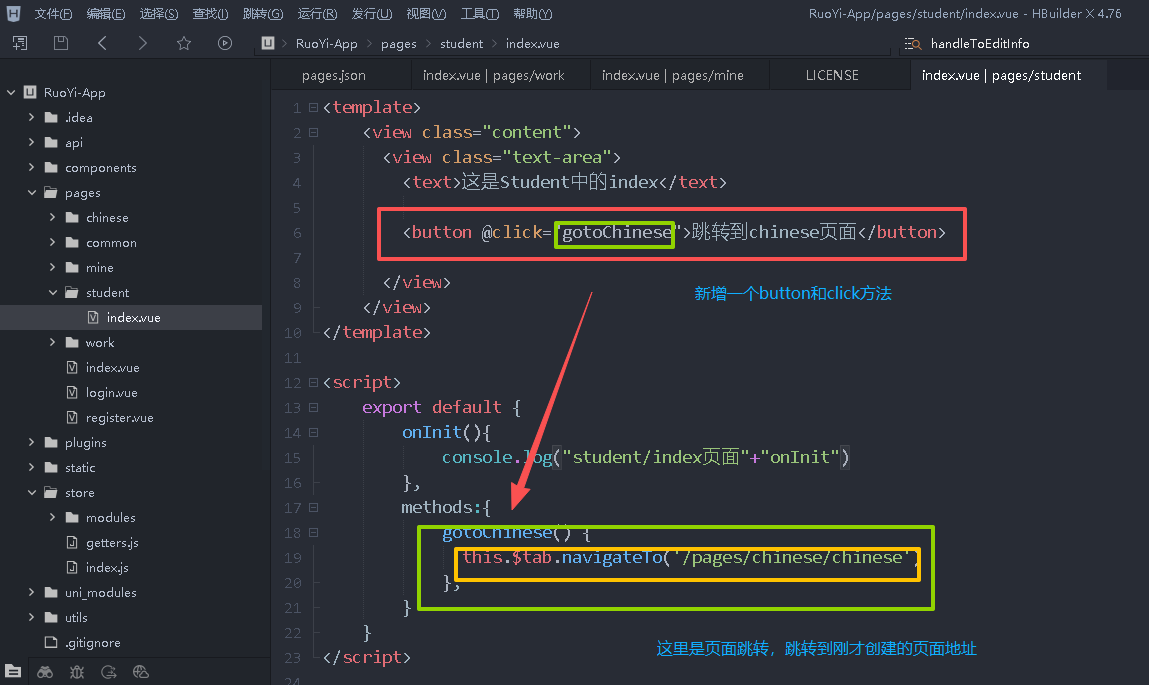Go forward with the right arrow icon

142,43
